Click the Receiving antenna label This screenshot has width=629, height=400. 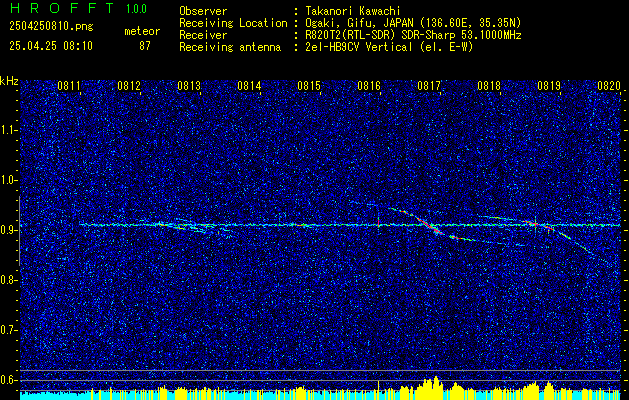230,47
